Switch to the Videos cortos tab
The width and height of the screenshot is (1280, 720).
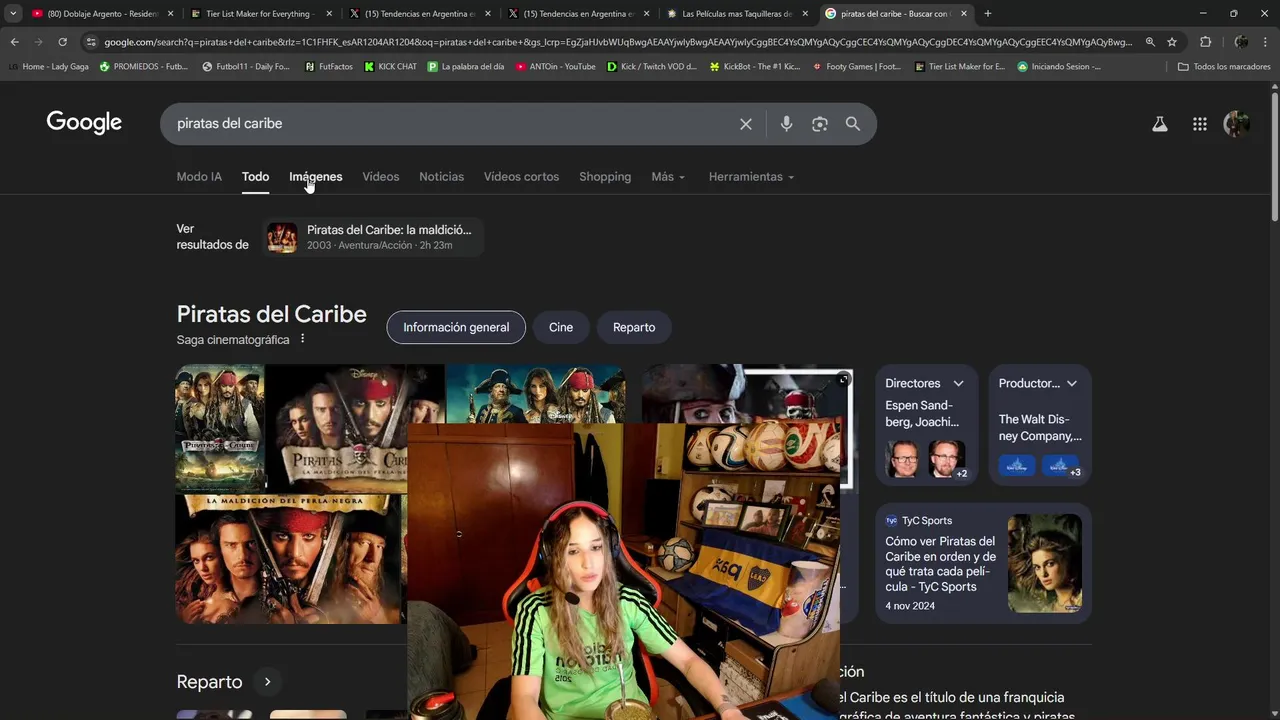[521, 177]
